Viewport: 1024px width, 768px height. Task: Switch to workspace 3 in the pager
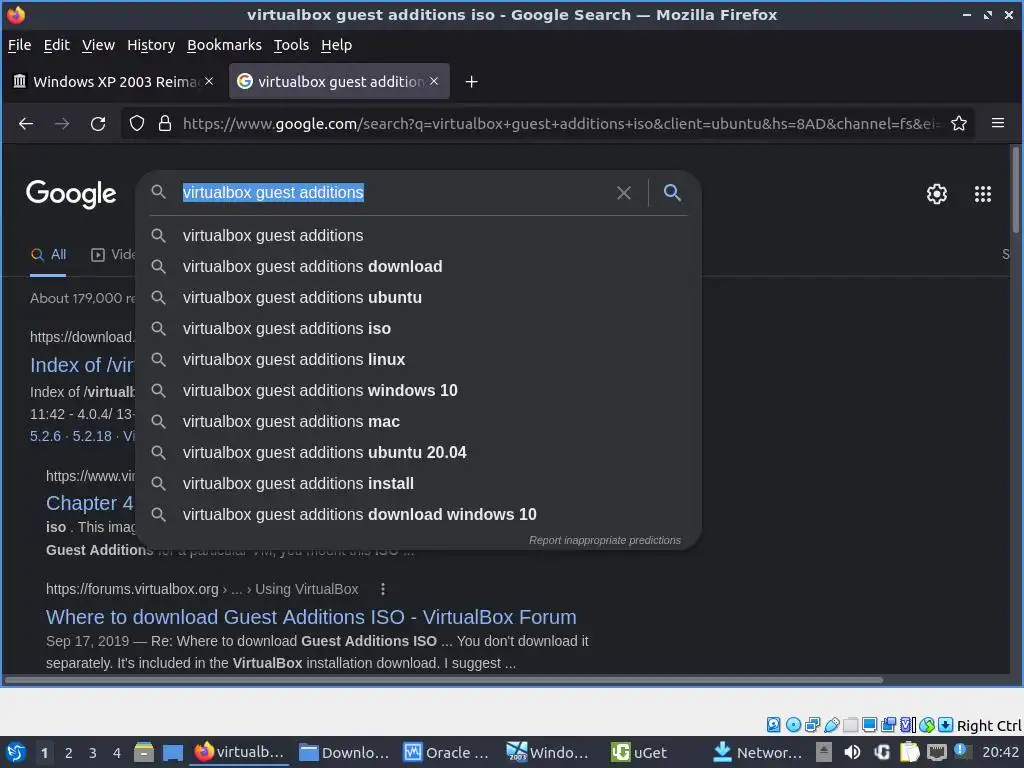(x=93, y=753)
